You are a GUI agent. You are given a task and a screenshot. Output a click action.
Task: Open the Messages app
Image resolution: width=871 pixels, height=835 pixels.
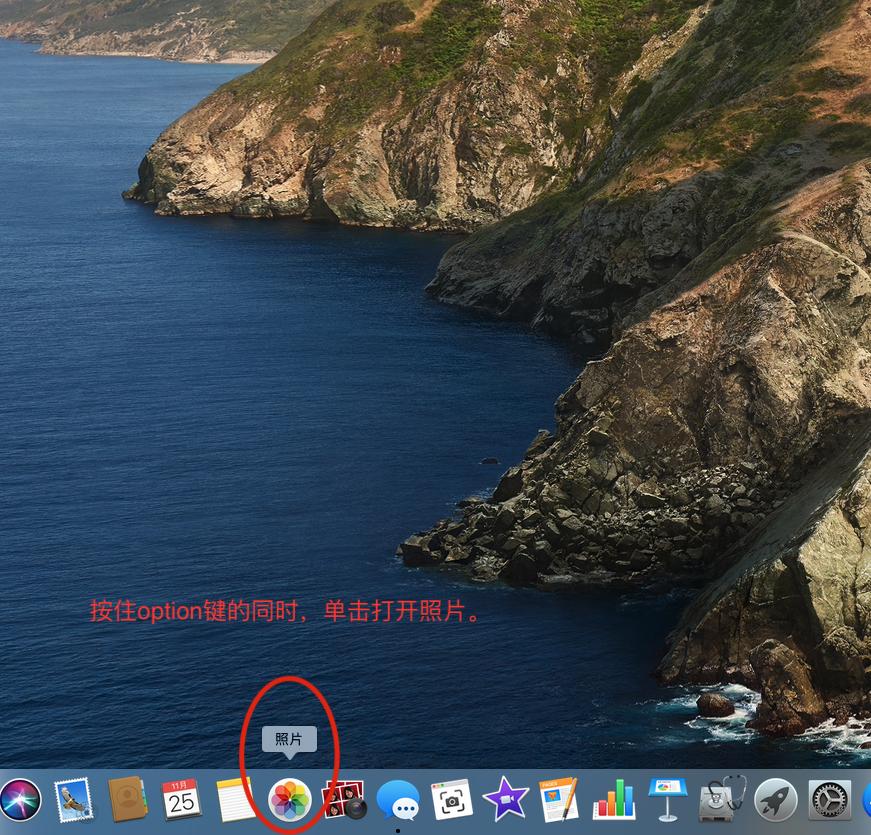tap(399, 800)
